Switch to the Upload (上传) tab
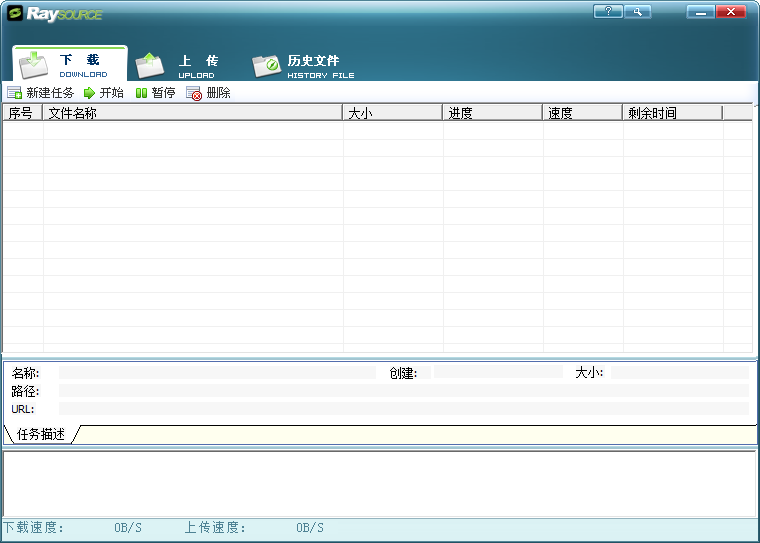The image size is (760, 543). pos(180,66)
